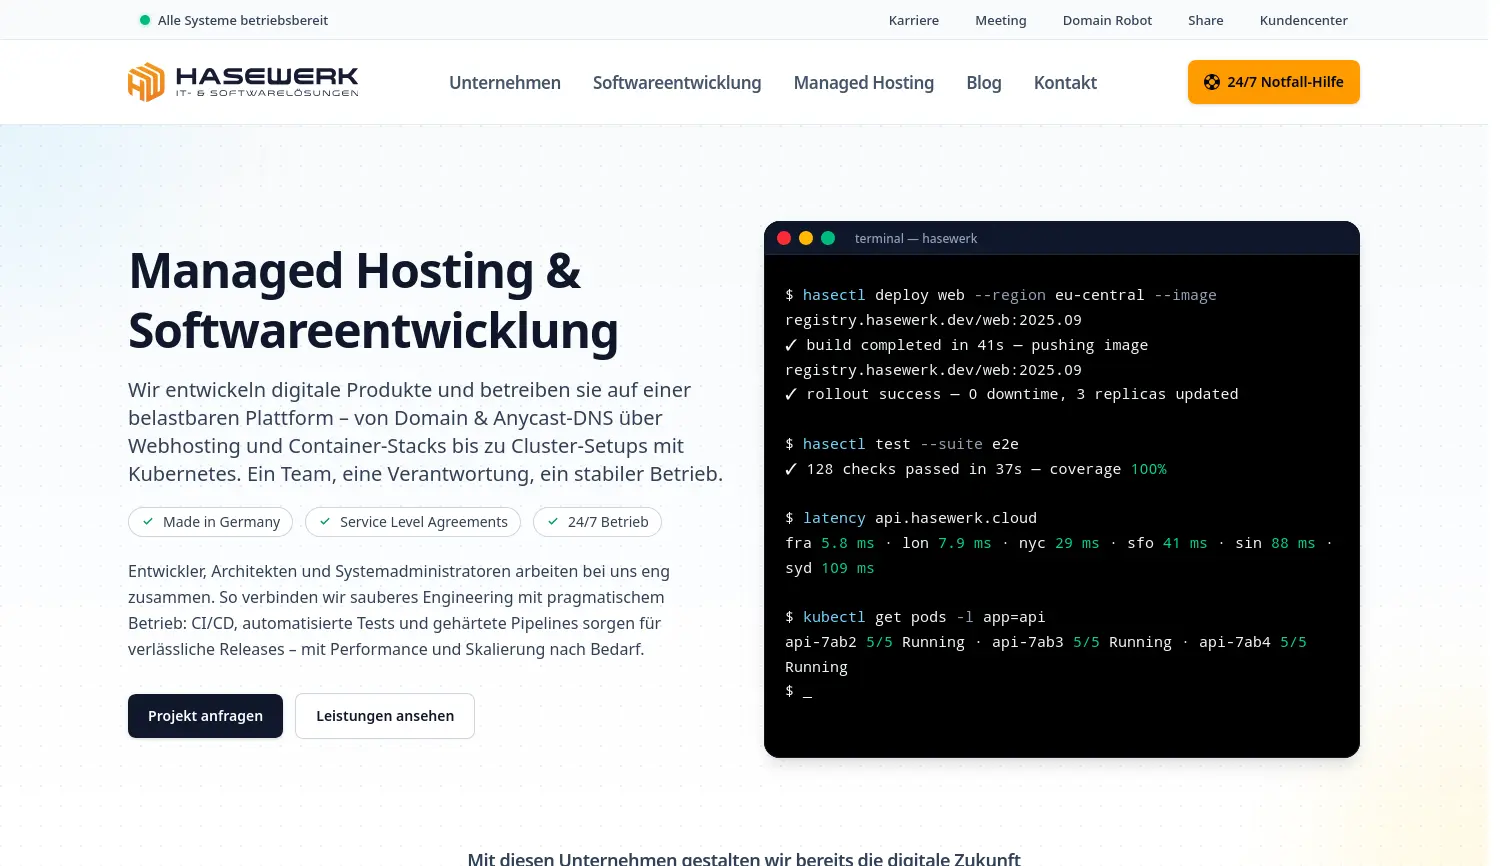
Task: Click the green system status dot
Action: (145, 19)
